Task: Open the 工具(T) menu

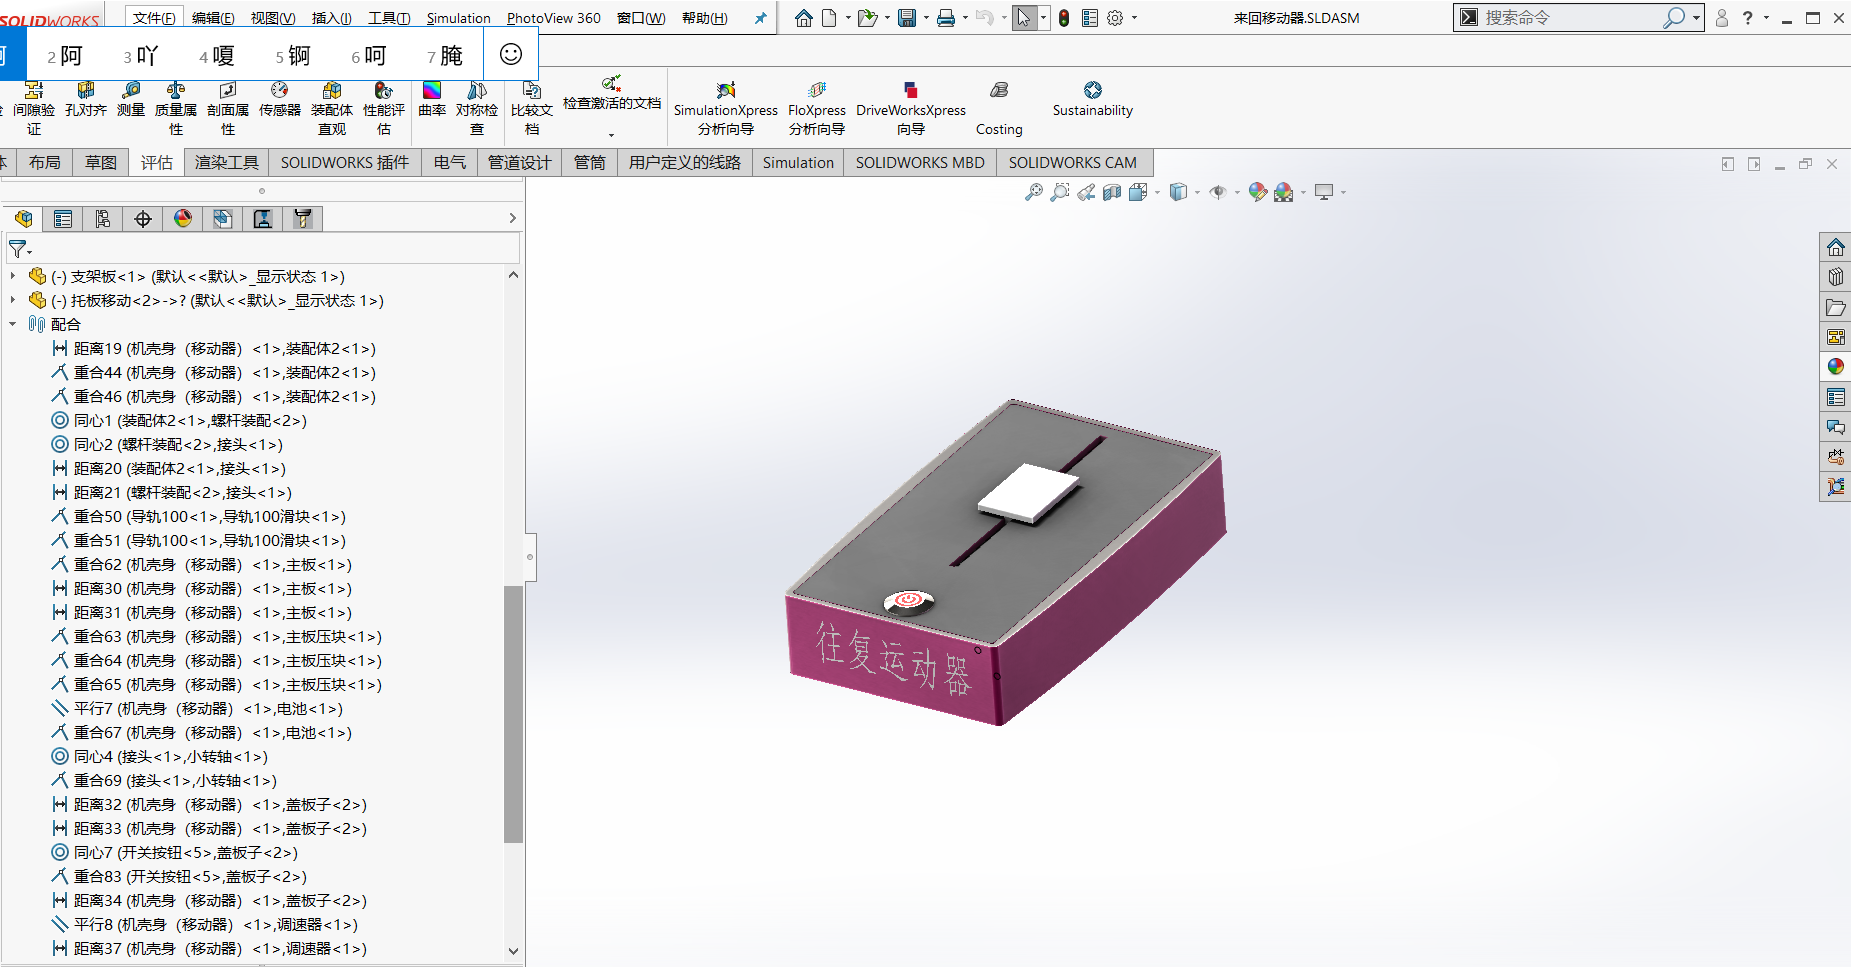Action: [389, 18]
